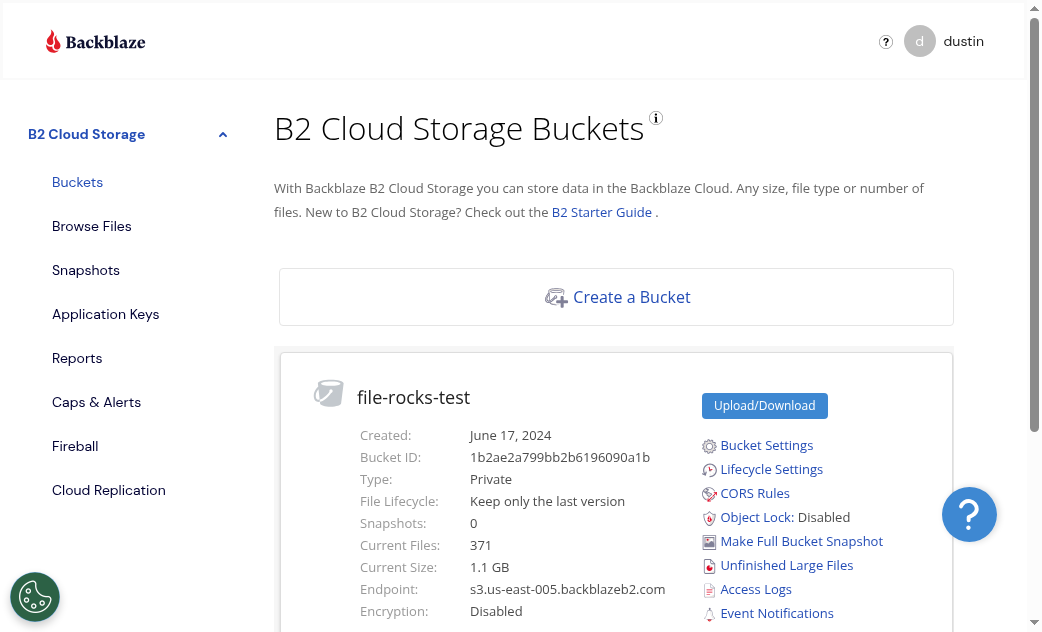1042x632 pixels.
Task: Click the Backblaze flame logo
Action: click(x=52, y=42)
